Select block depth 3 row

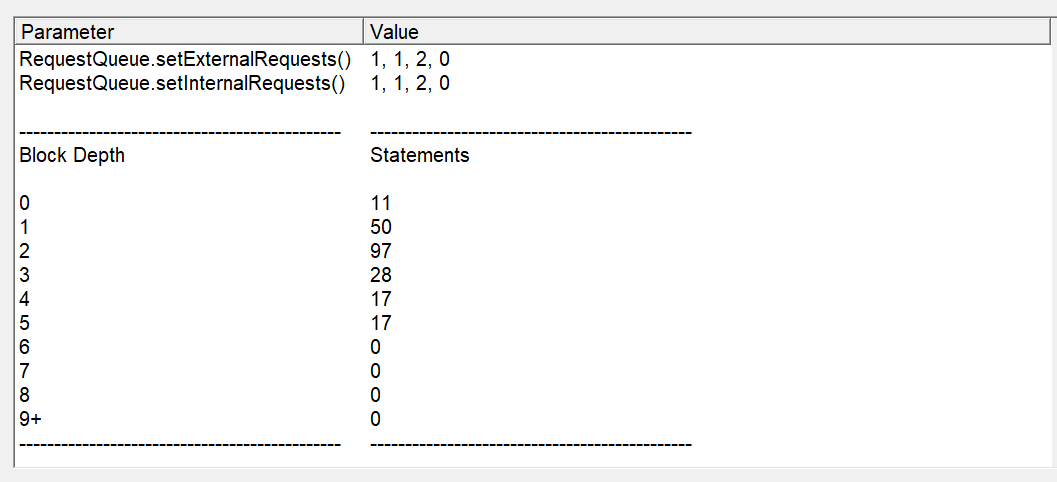click(25, 275)
